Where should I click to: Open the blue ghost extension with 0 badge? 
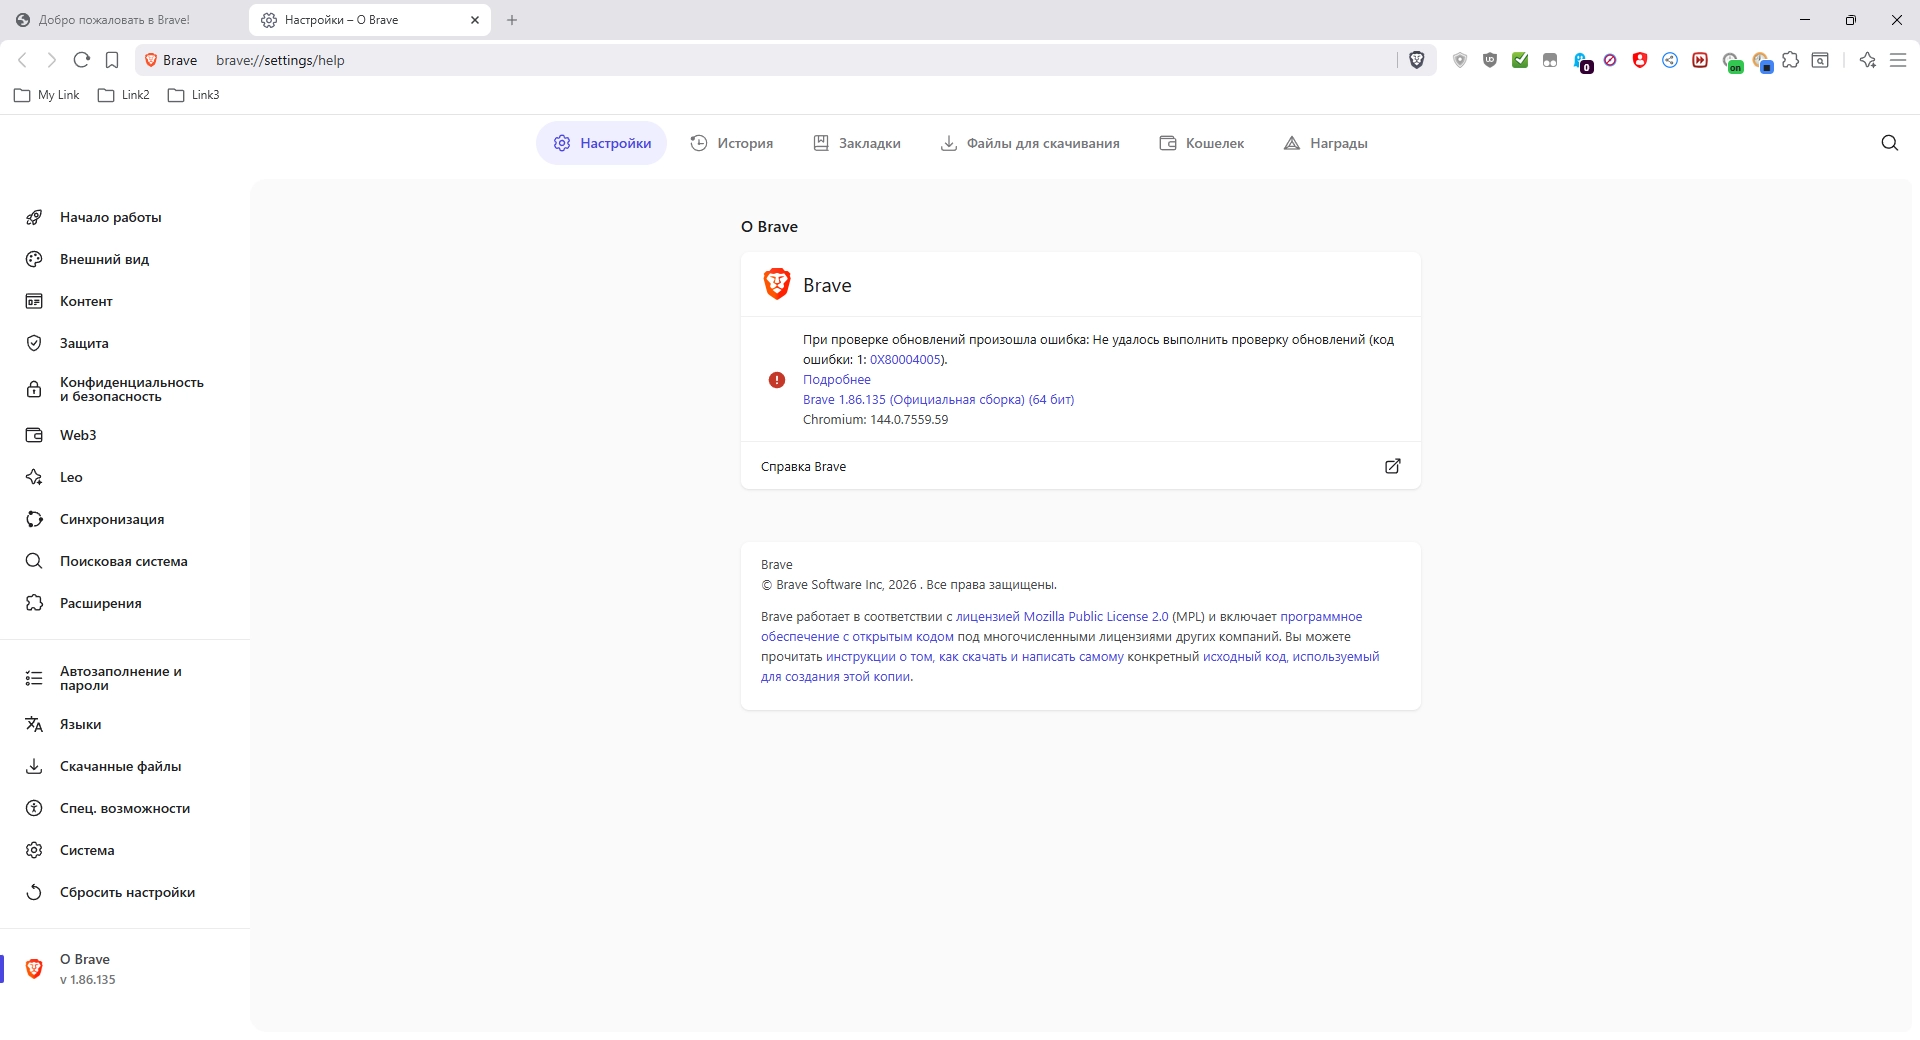1581,61
